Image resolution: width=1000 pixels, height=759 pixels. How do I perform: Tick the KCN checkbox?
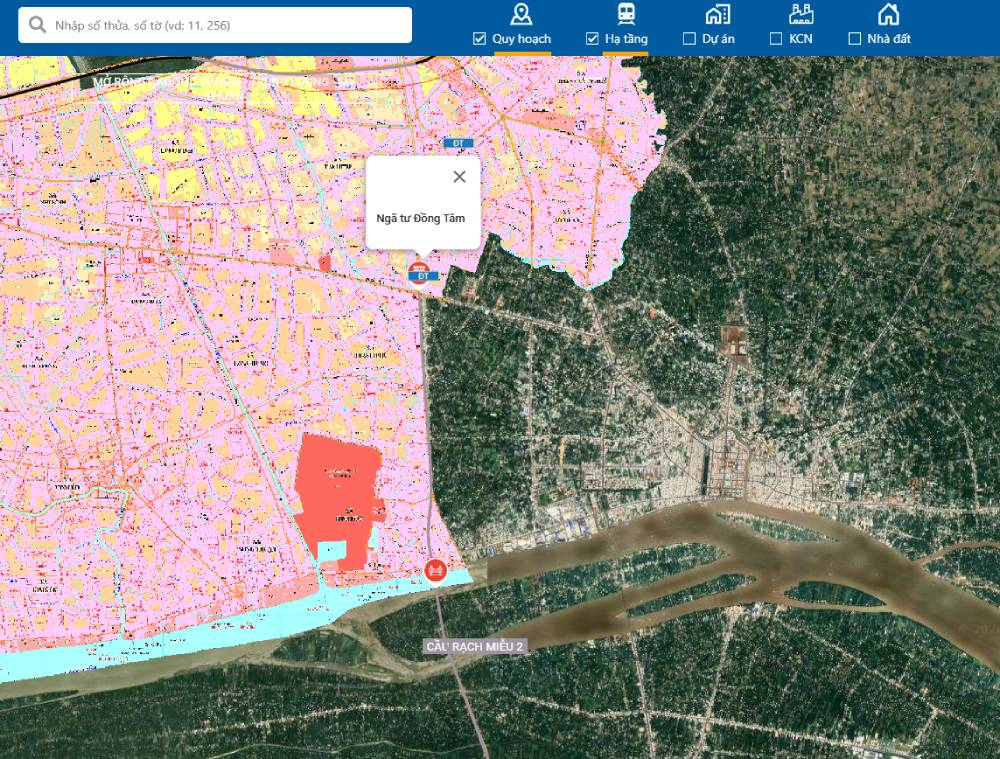[776, 39]
